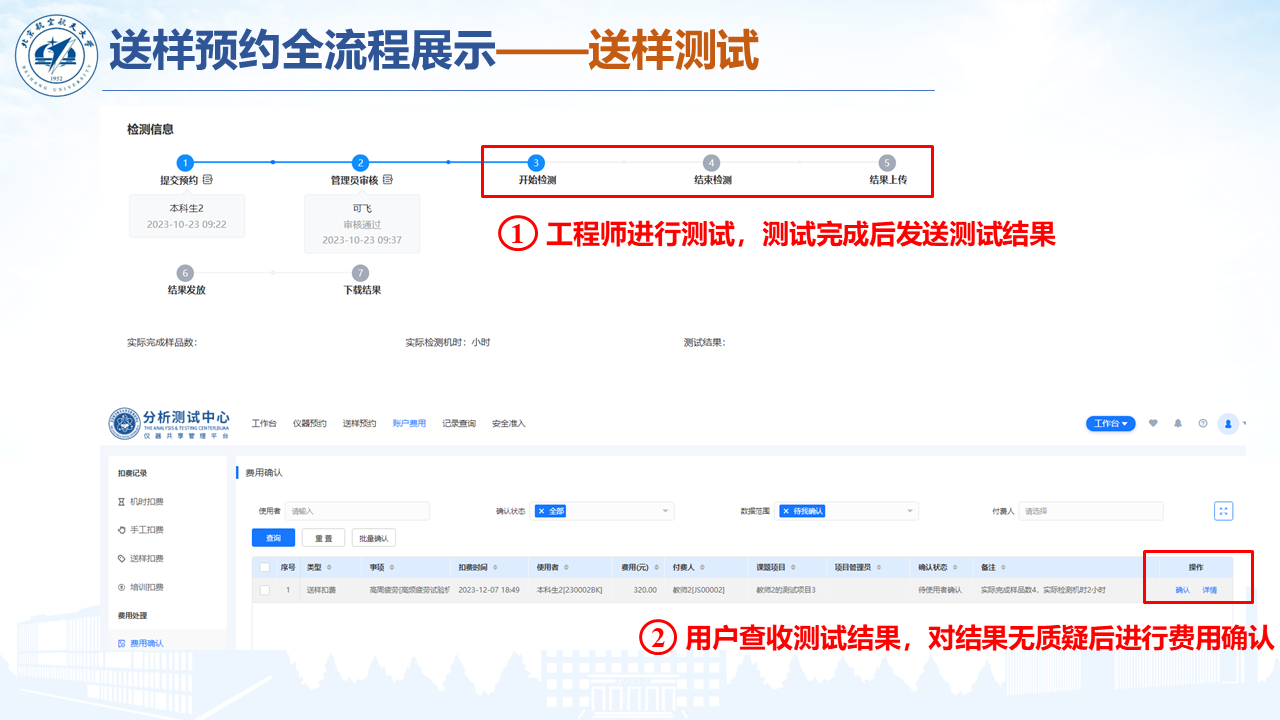Viewport: 1280px width, 720px height.
Task: Check the checkbox for row 1
Action: 265,590
